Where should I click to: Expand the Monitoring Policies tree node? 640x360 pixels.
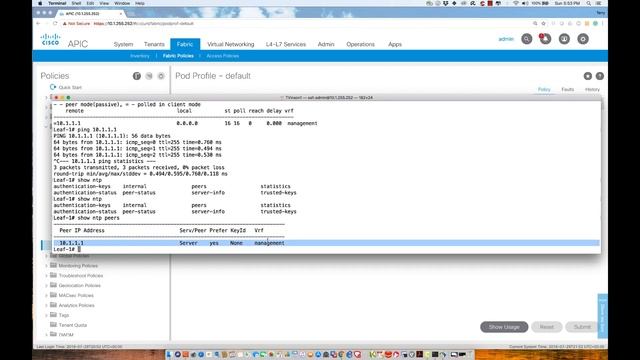pos(46,266)
